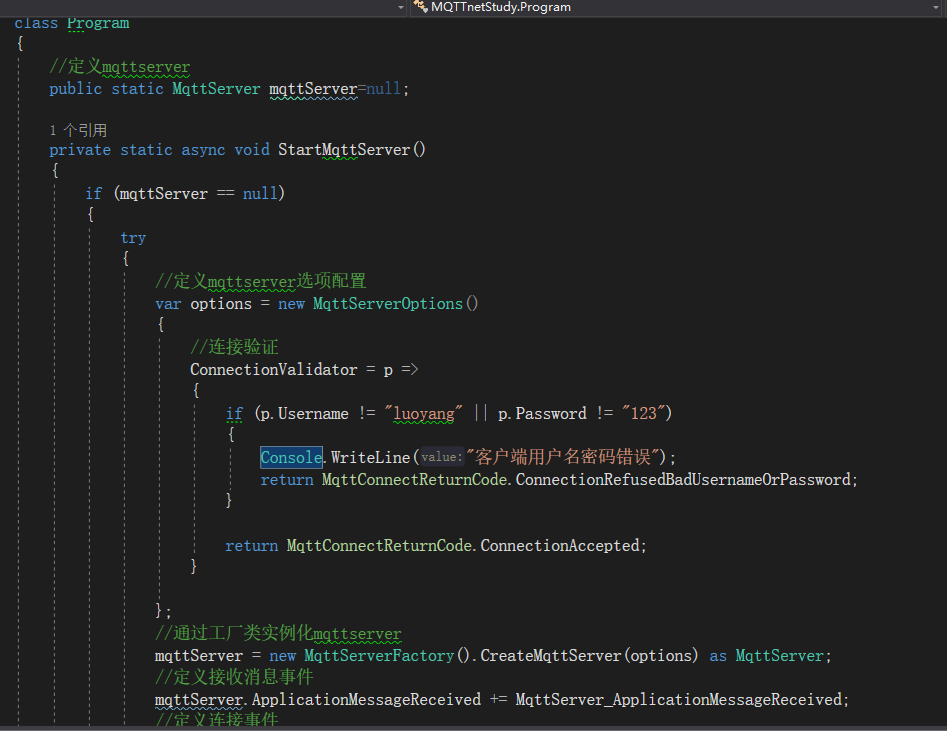The width and height of the screenshot is (947, 731).
Task: Click the MqttServerOptions type name
Action: click(388, 304)
